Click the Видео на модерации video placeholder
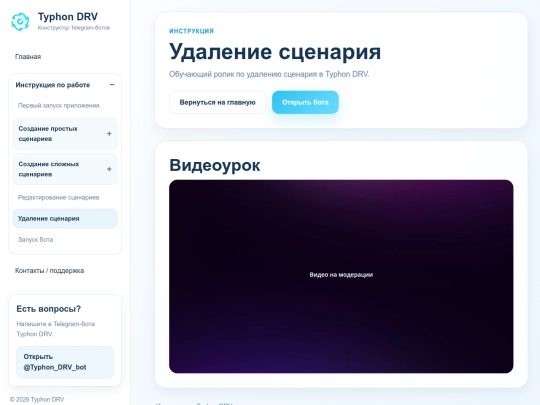 coord(341,276)
